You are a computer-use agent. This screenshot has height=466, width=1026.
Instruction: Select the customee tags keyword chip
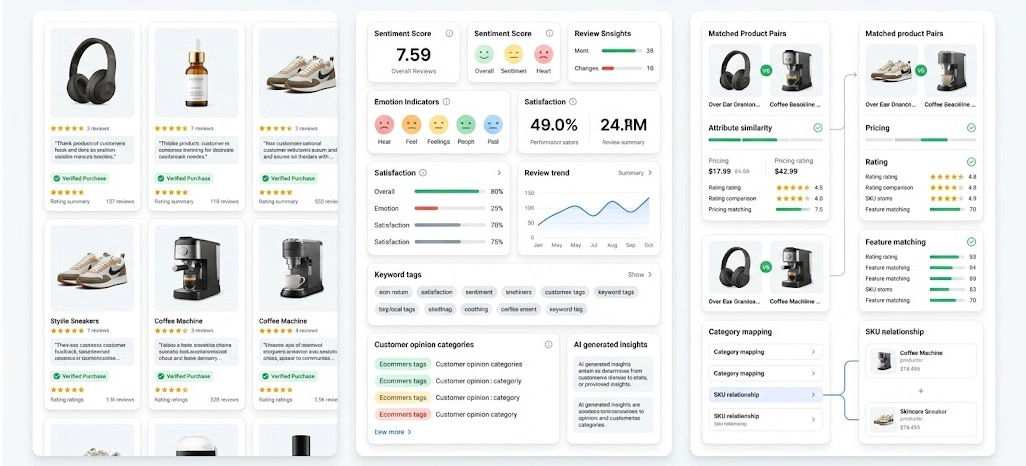point(565,292)
